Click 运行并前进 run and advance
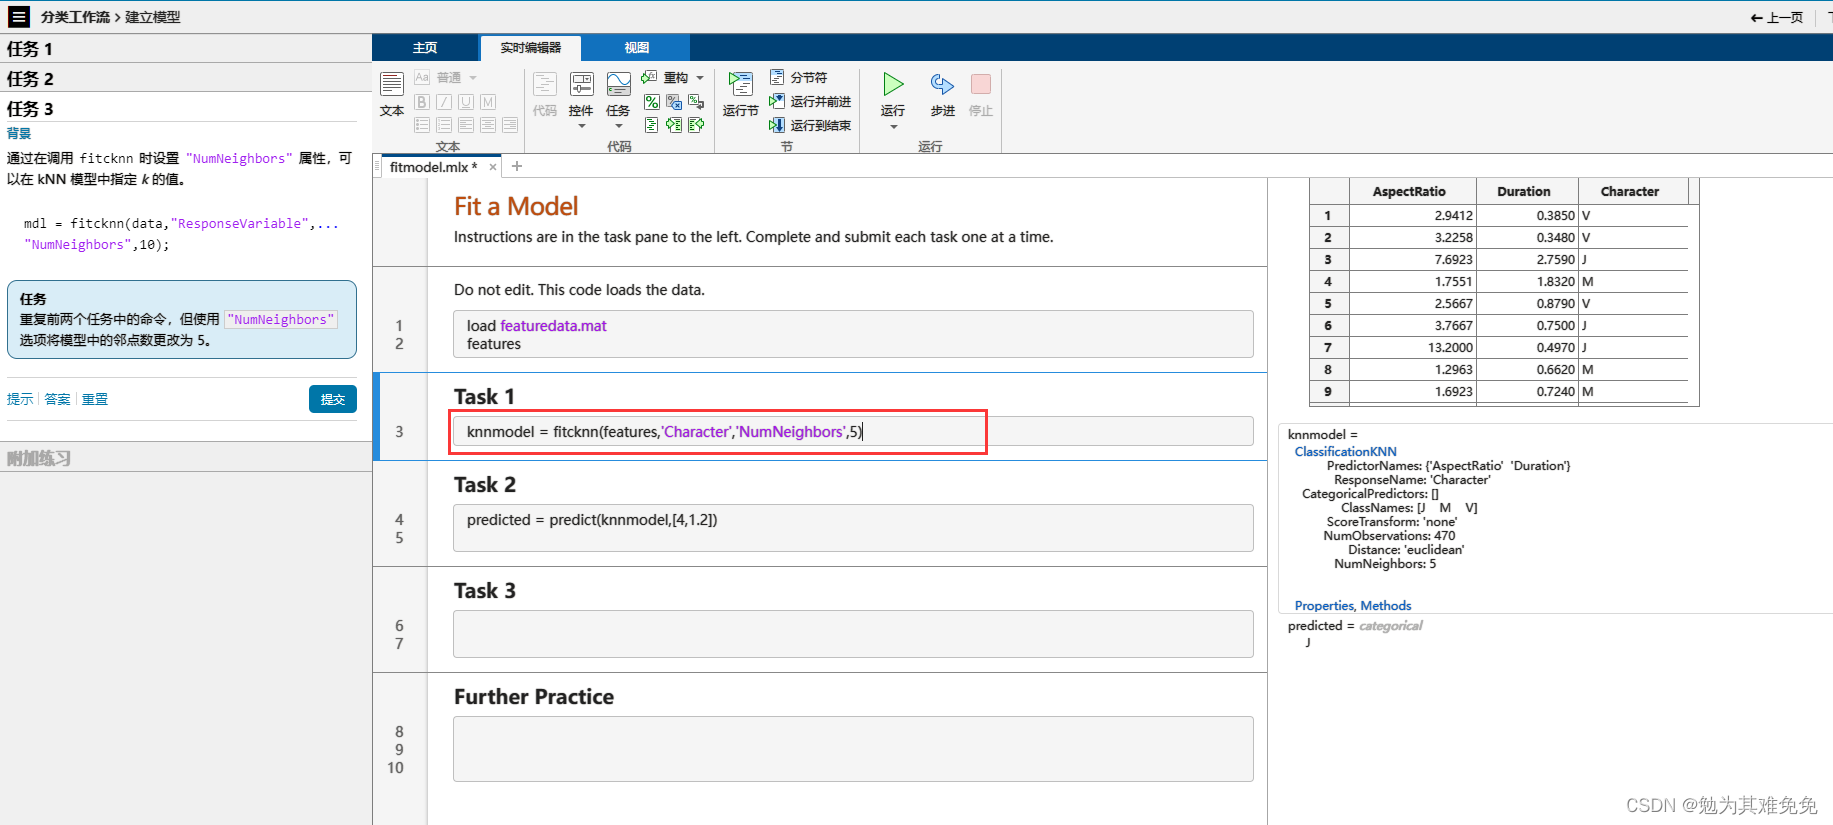The image size is (1833, 825). [810, 101]
